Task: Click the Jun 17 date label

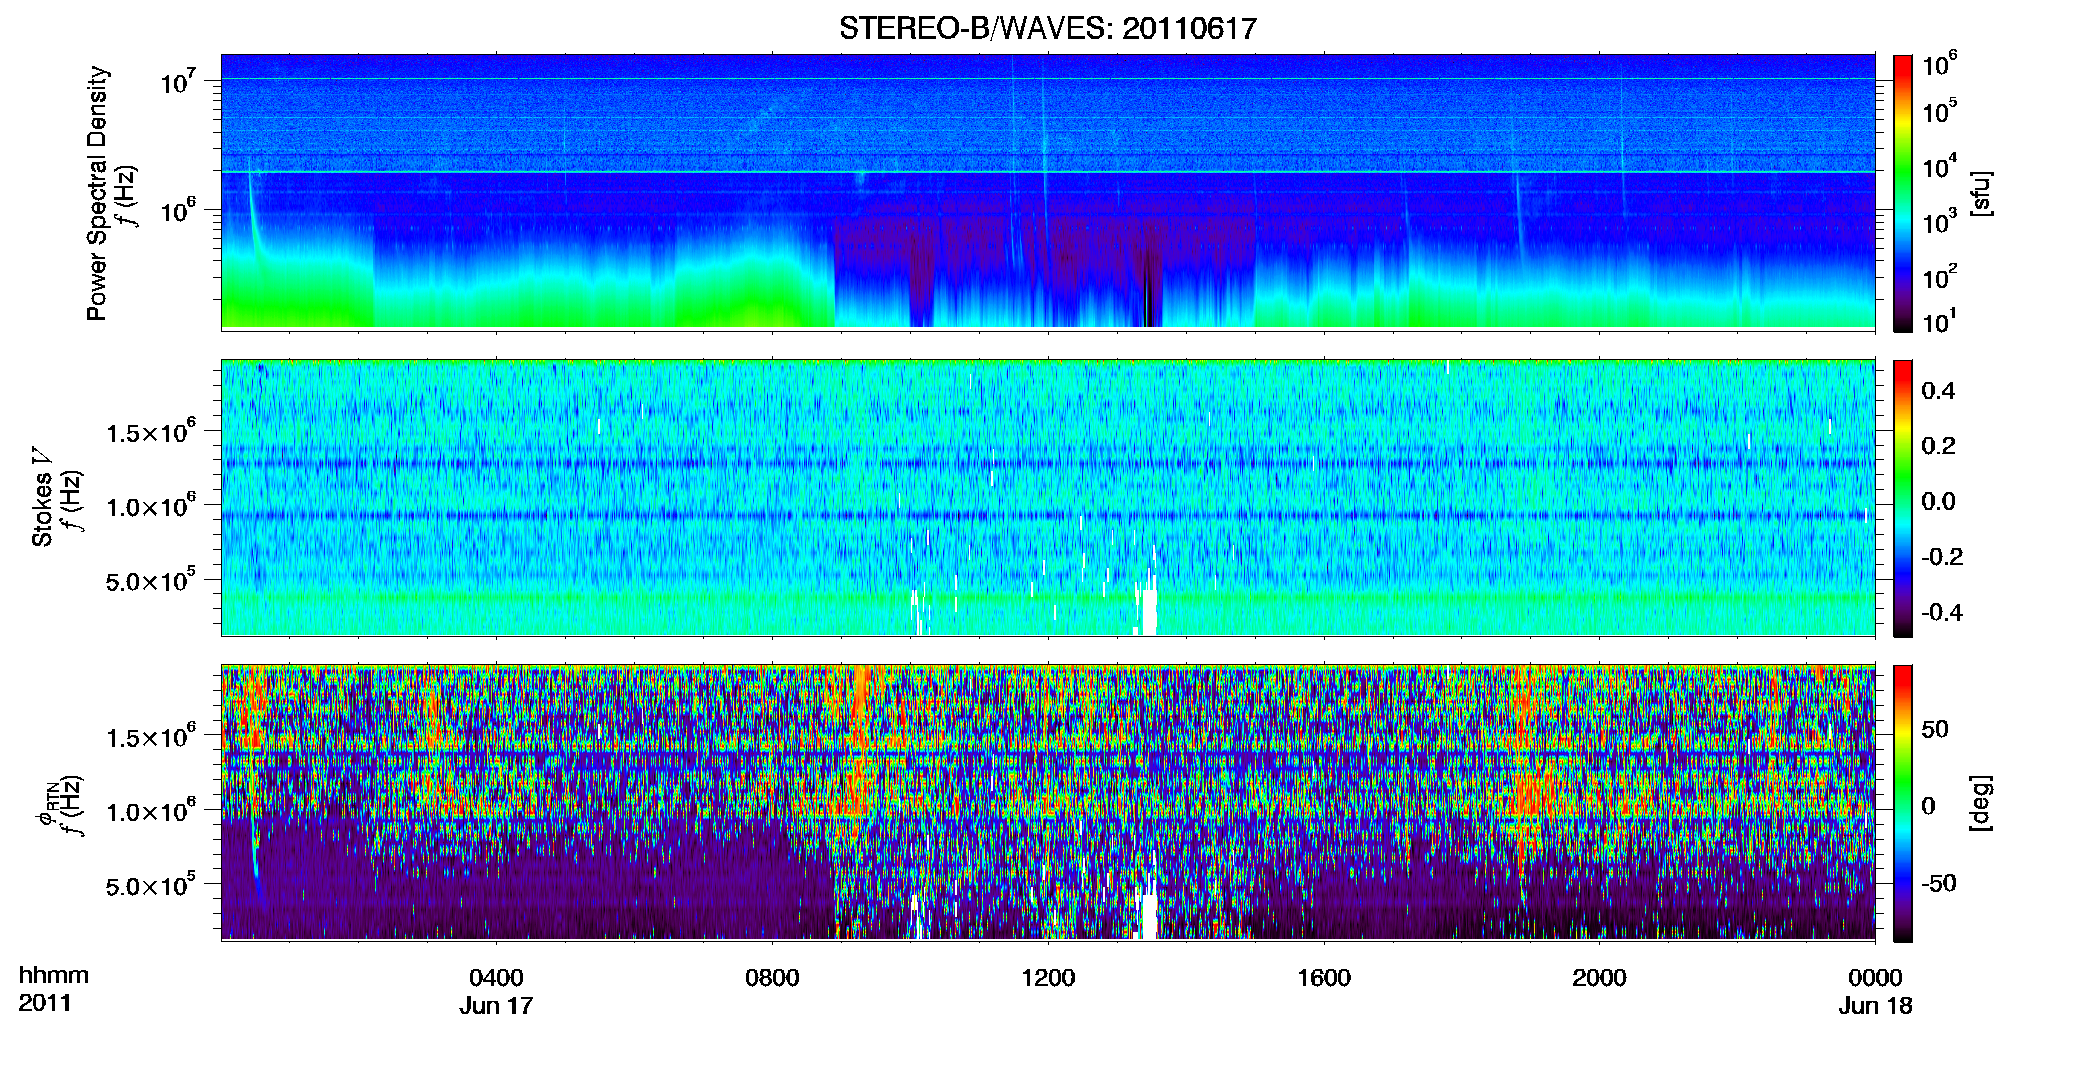Action: (x=496, y=1006)
